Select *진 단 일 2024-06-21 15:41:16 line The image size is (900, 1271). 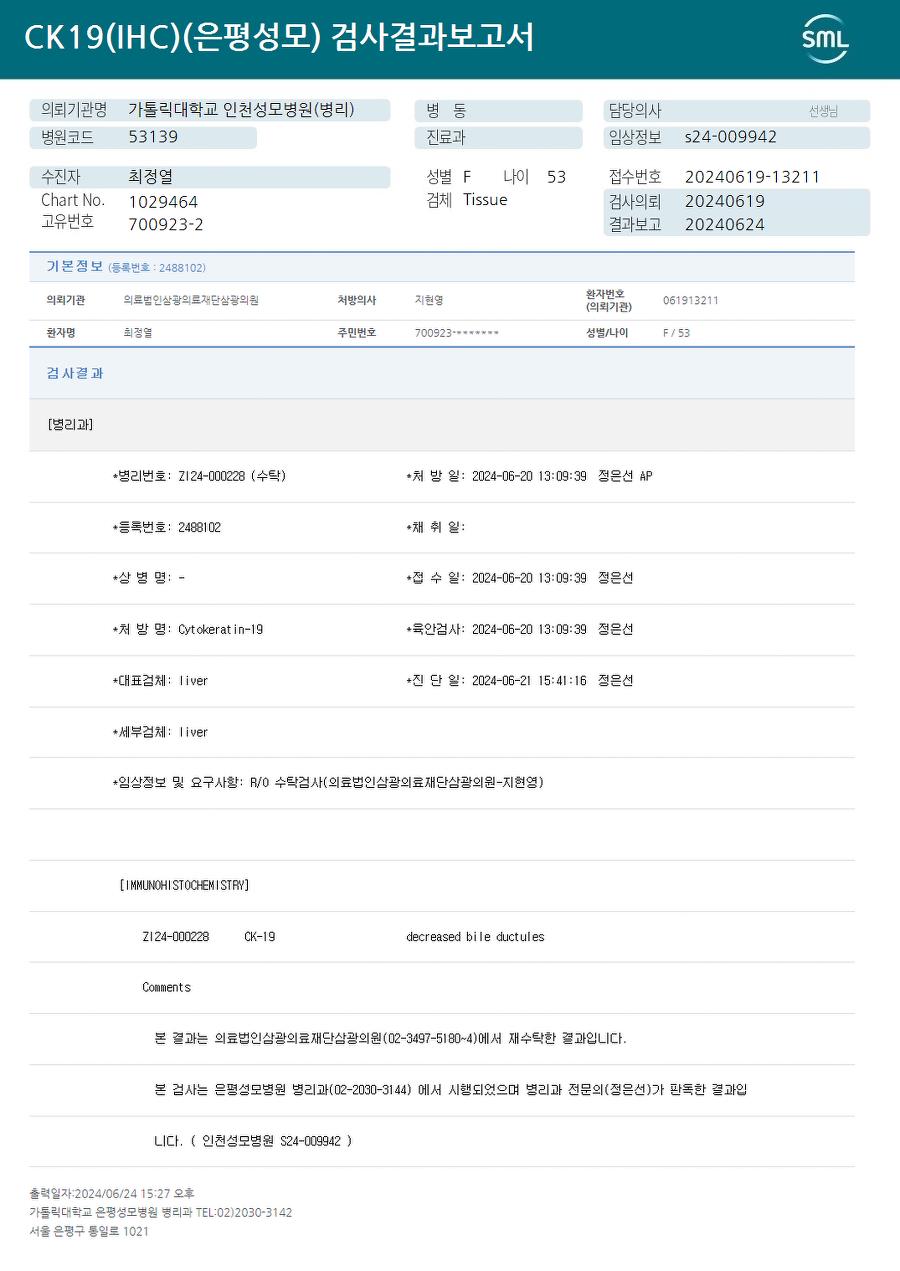[x=519, y=680]
